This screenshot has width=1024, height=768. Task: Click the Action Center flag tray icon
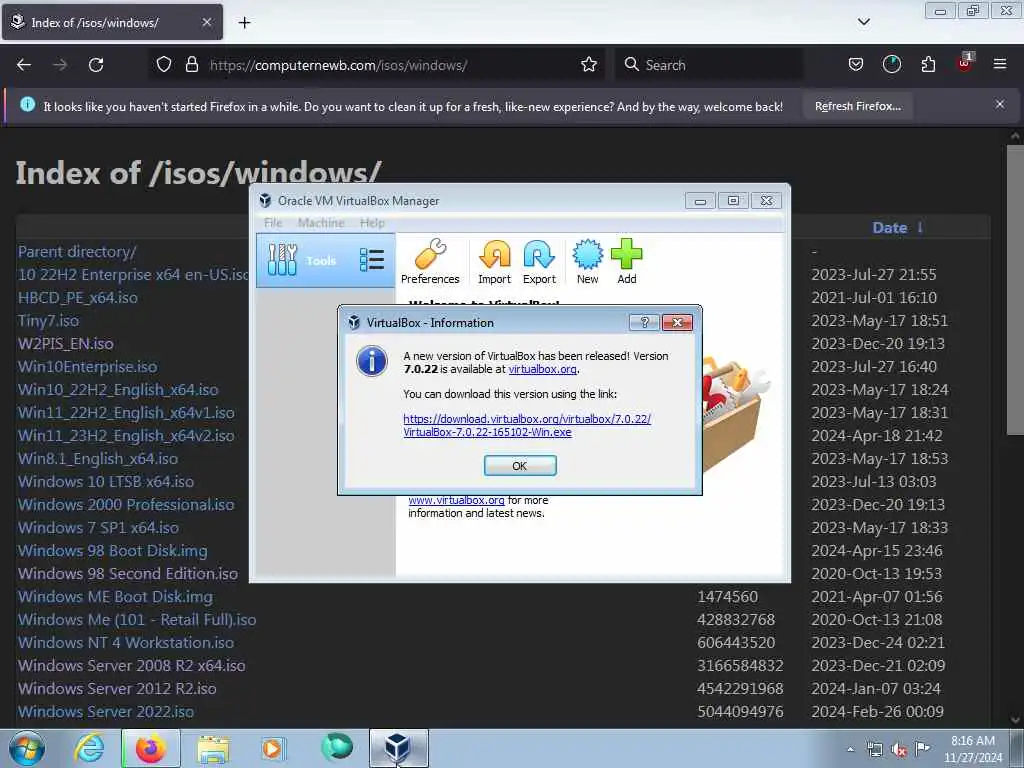point(922,749)
